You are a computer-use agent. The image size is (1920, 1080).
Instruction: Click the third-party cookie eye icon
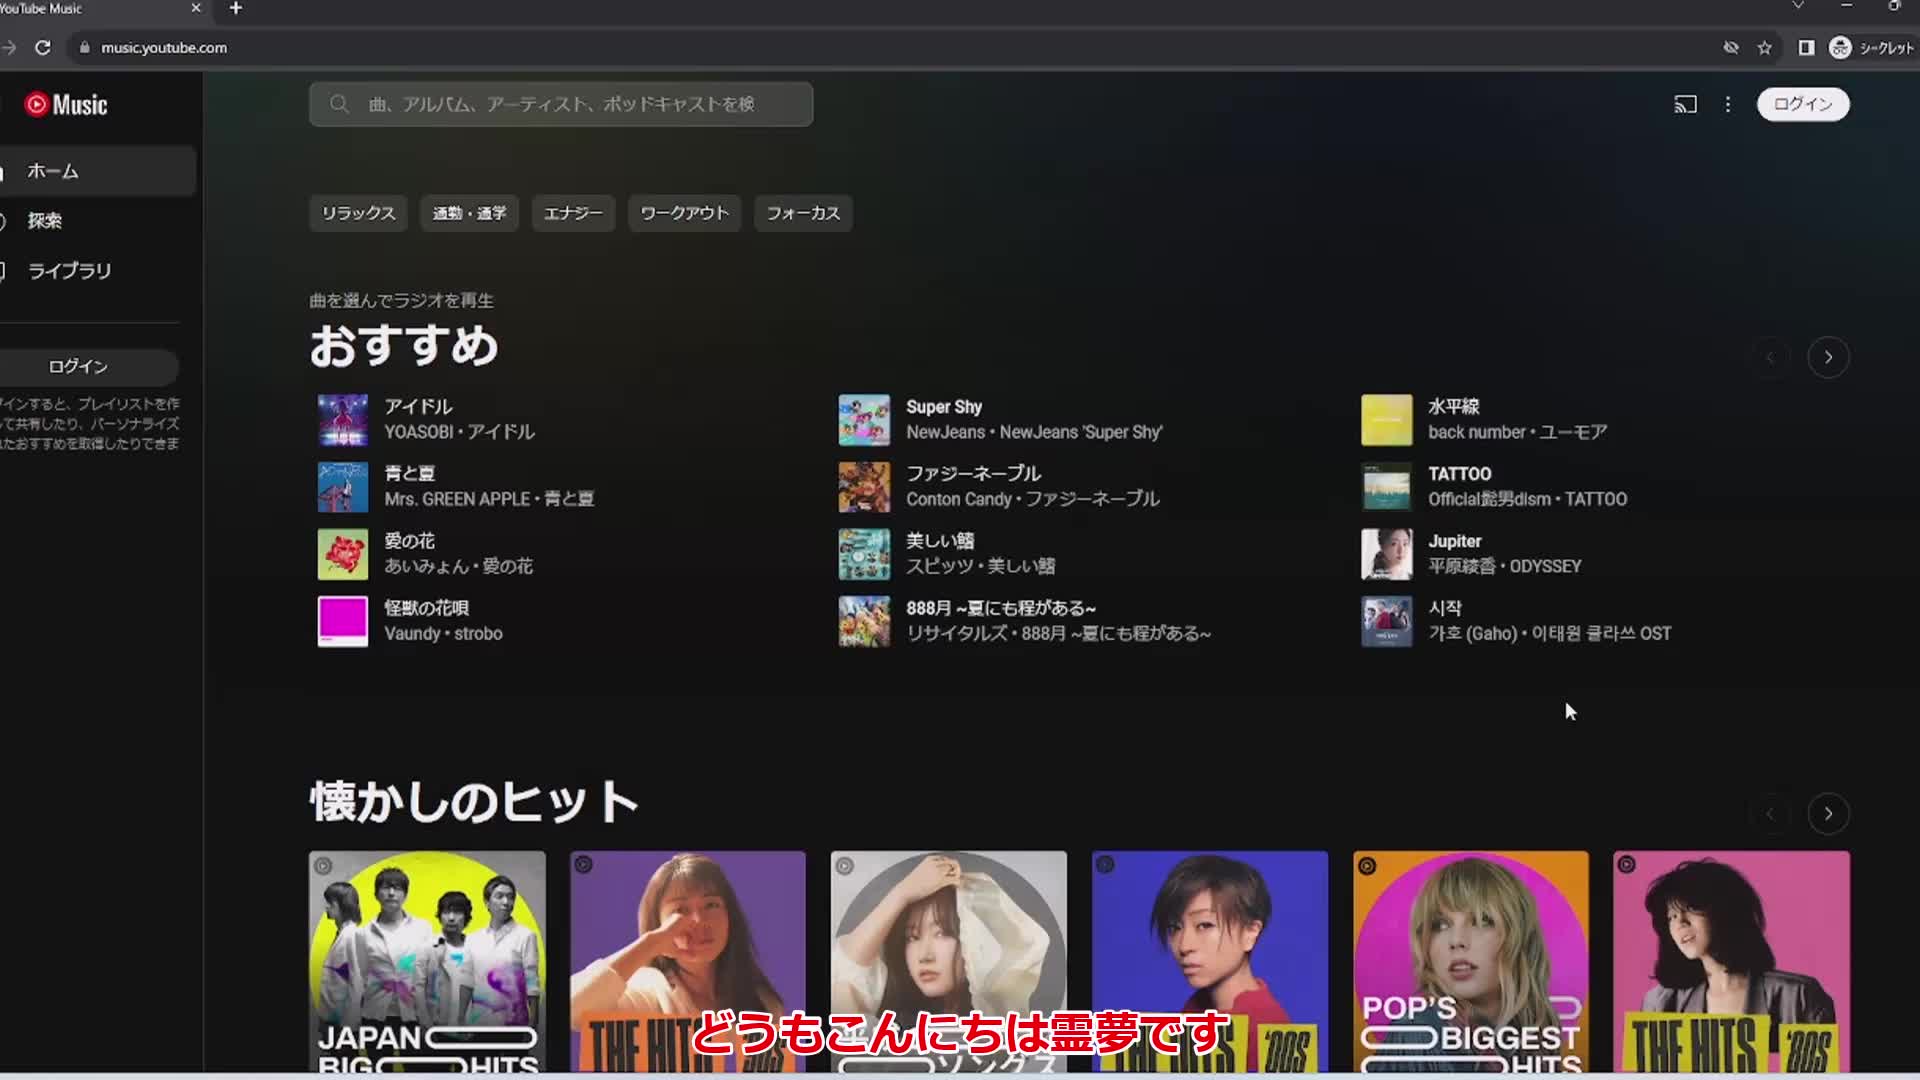[1731, 47]
